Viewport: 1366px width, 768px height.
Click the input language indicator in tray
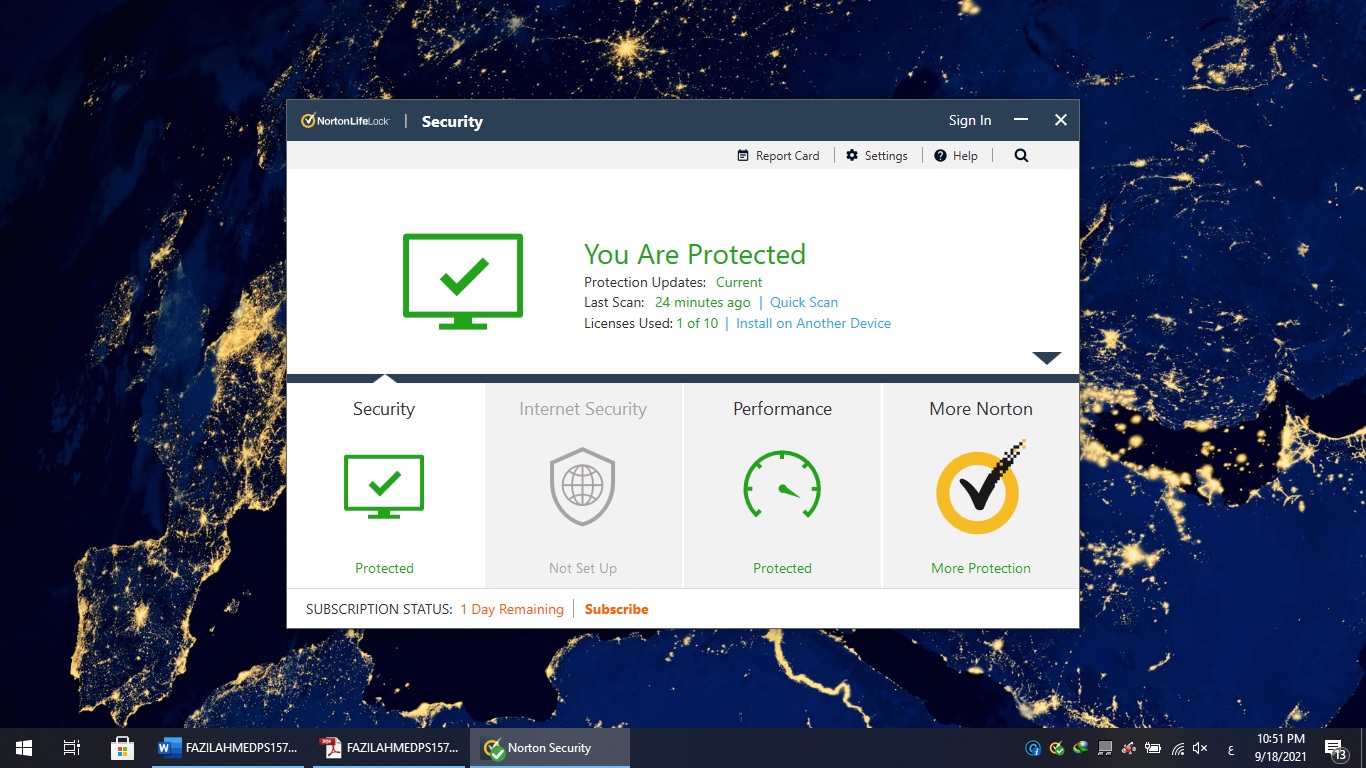1230,750
